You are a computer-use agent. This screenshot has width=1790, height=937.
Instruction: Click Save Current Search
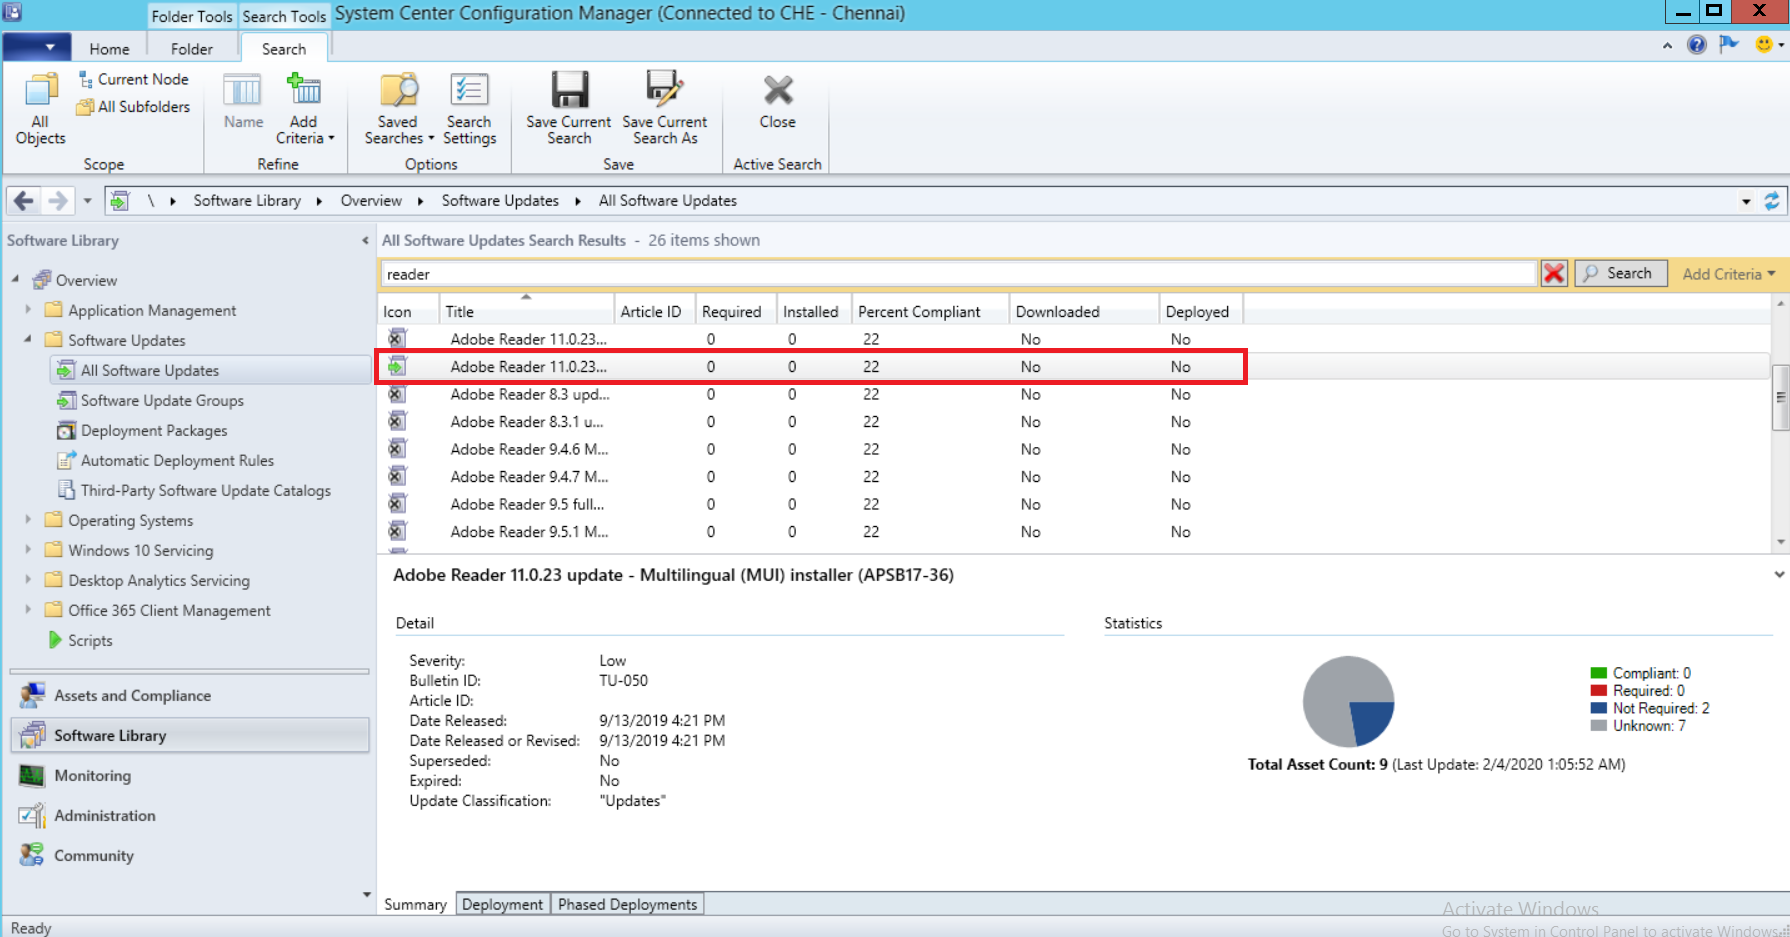pyautogui.click(x=568, y=110)
